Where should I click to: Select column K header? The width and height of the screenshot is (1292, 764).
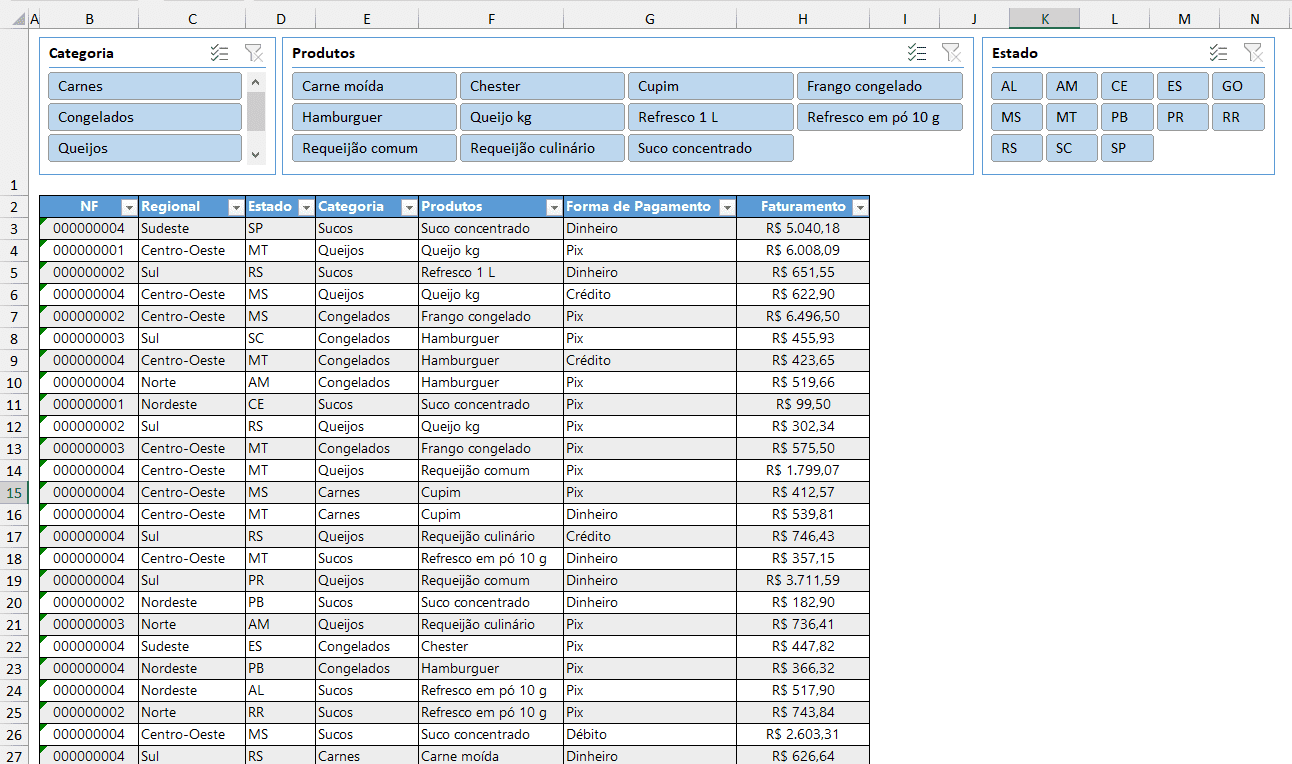(x=1044, y=18)
